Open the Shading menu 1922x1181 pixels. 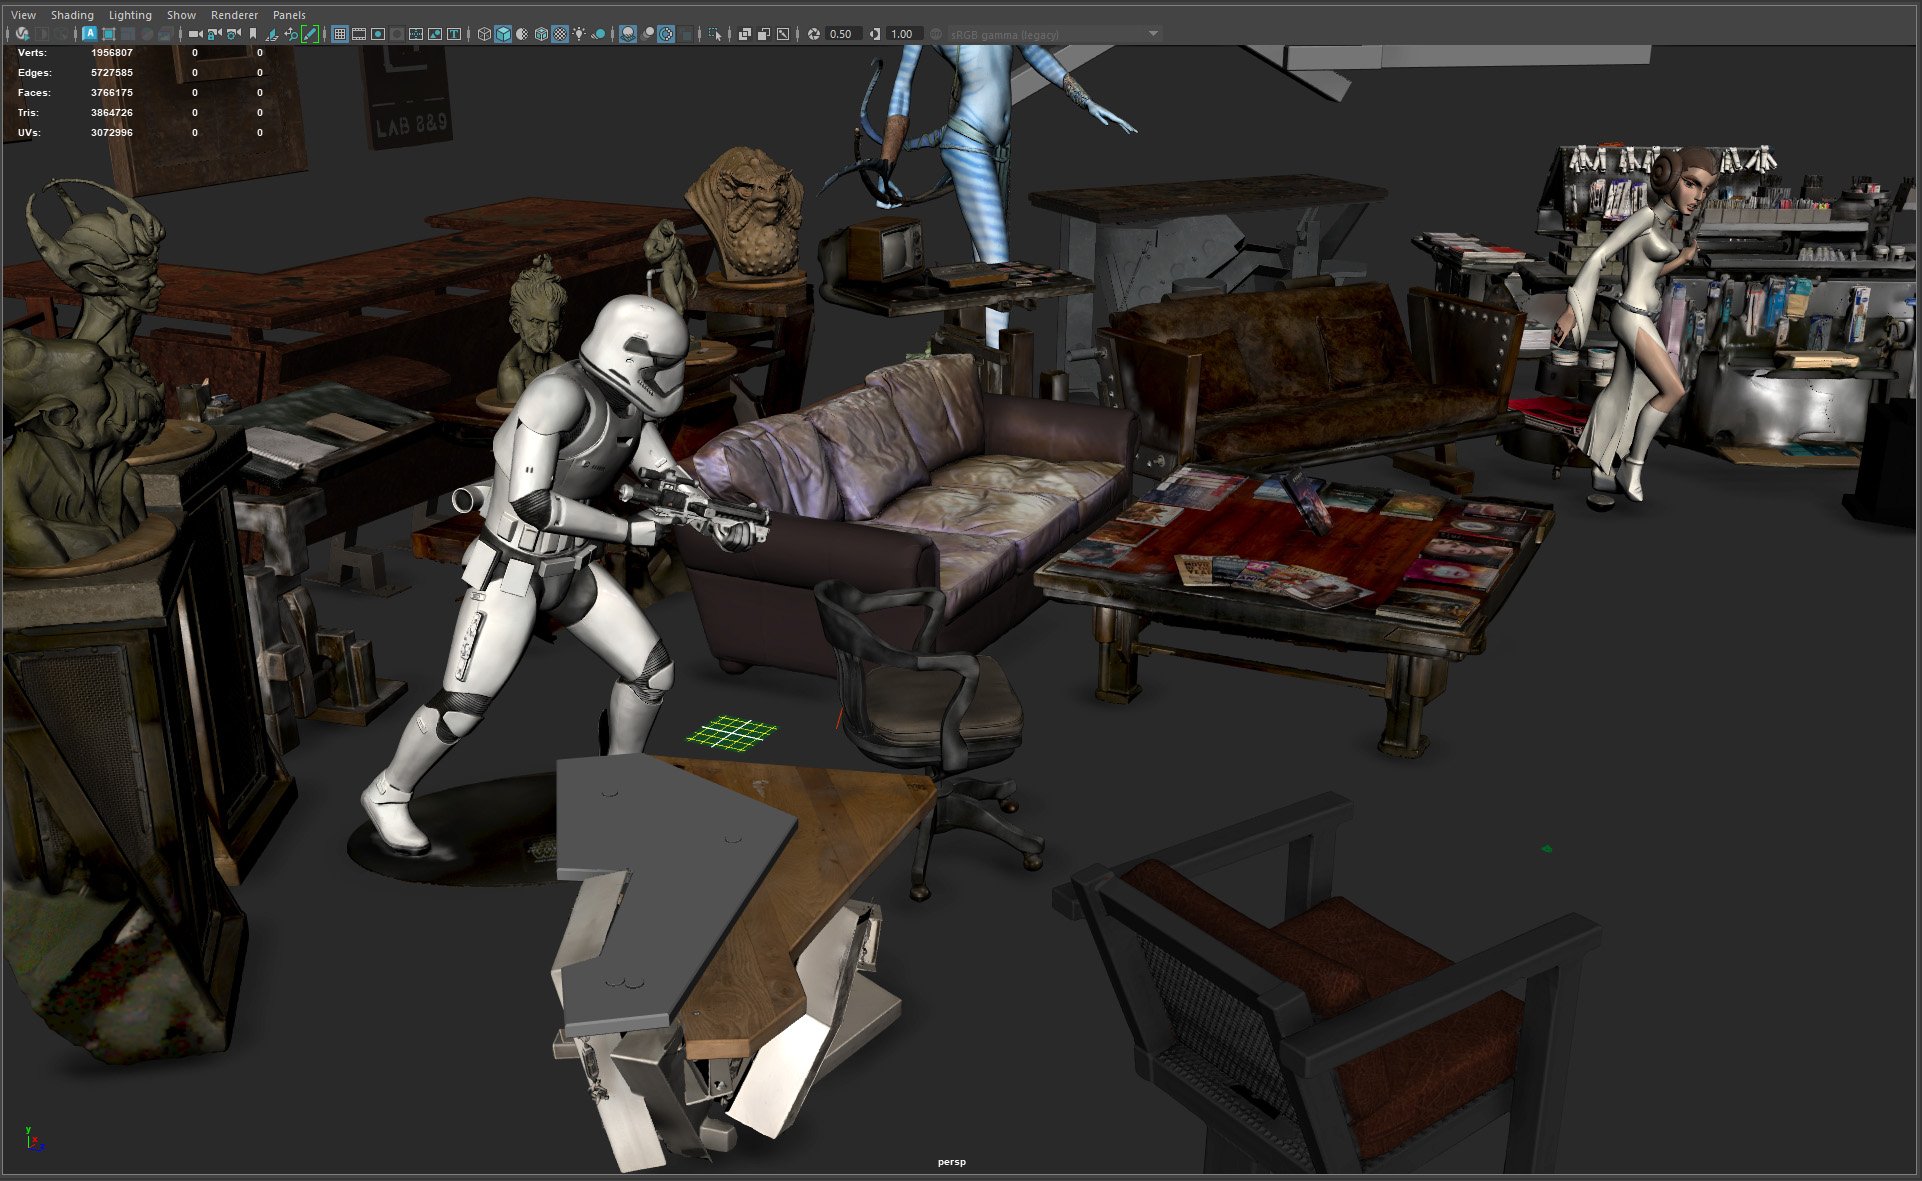point(72,15)
